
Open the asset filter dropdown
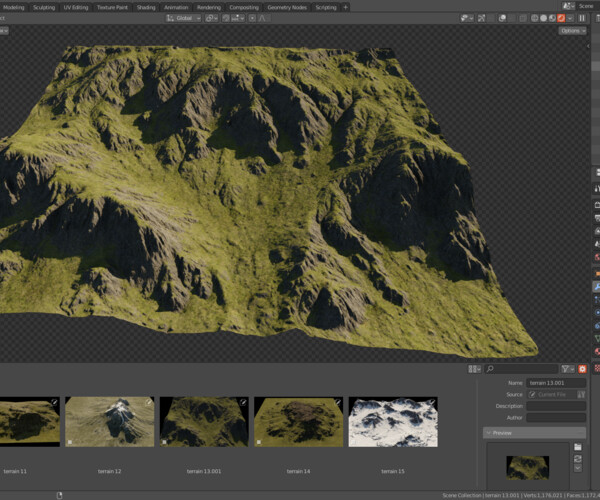(568, 369)
